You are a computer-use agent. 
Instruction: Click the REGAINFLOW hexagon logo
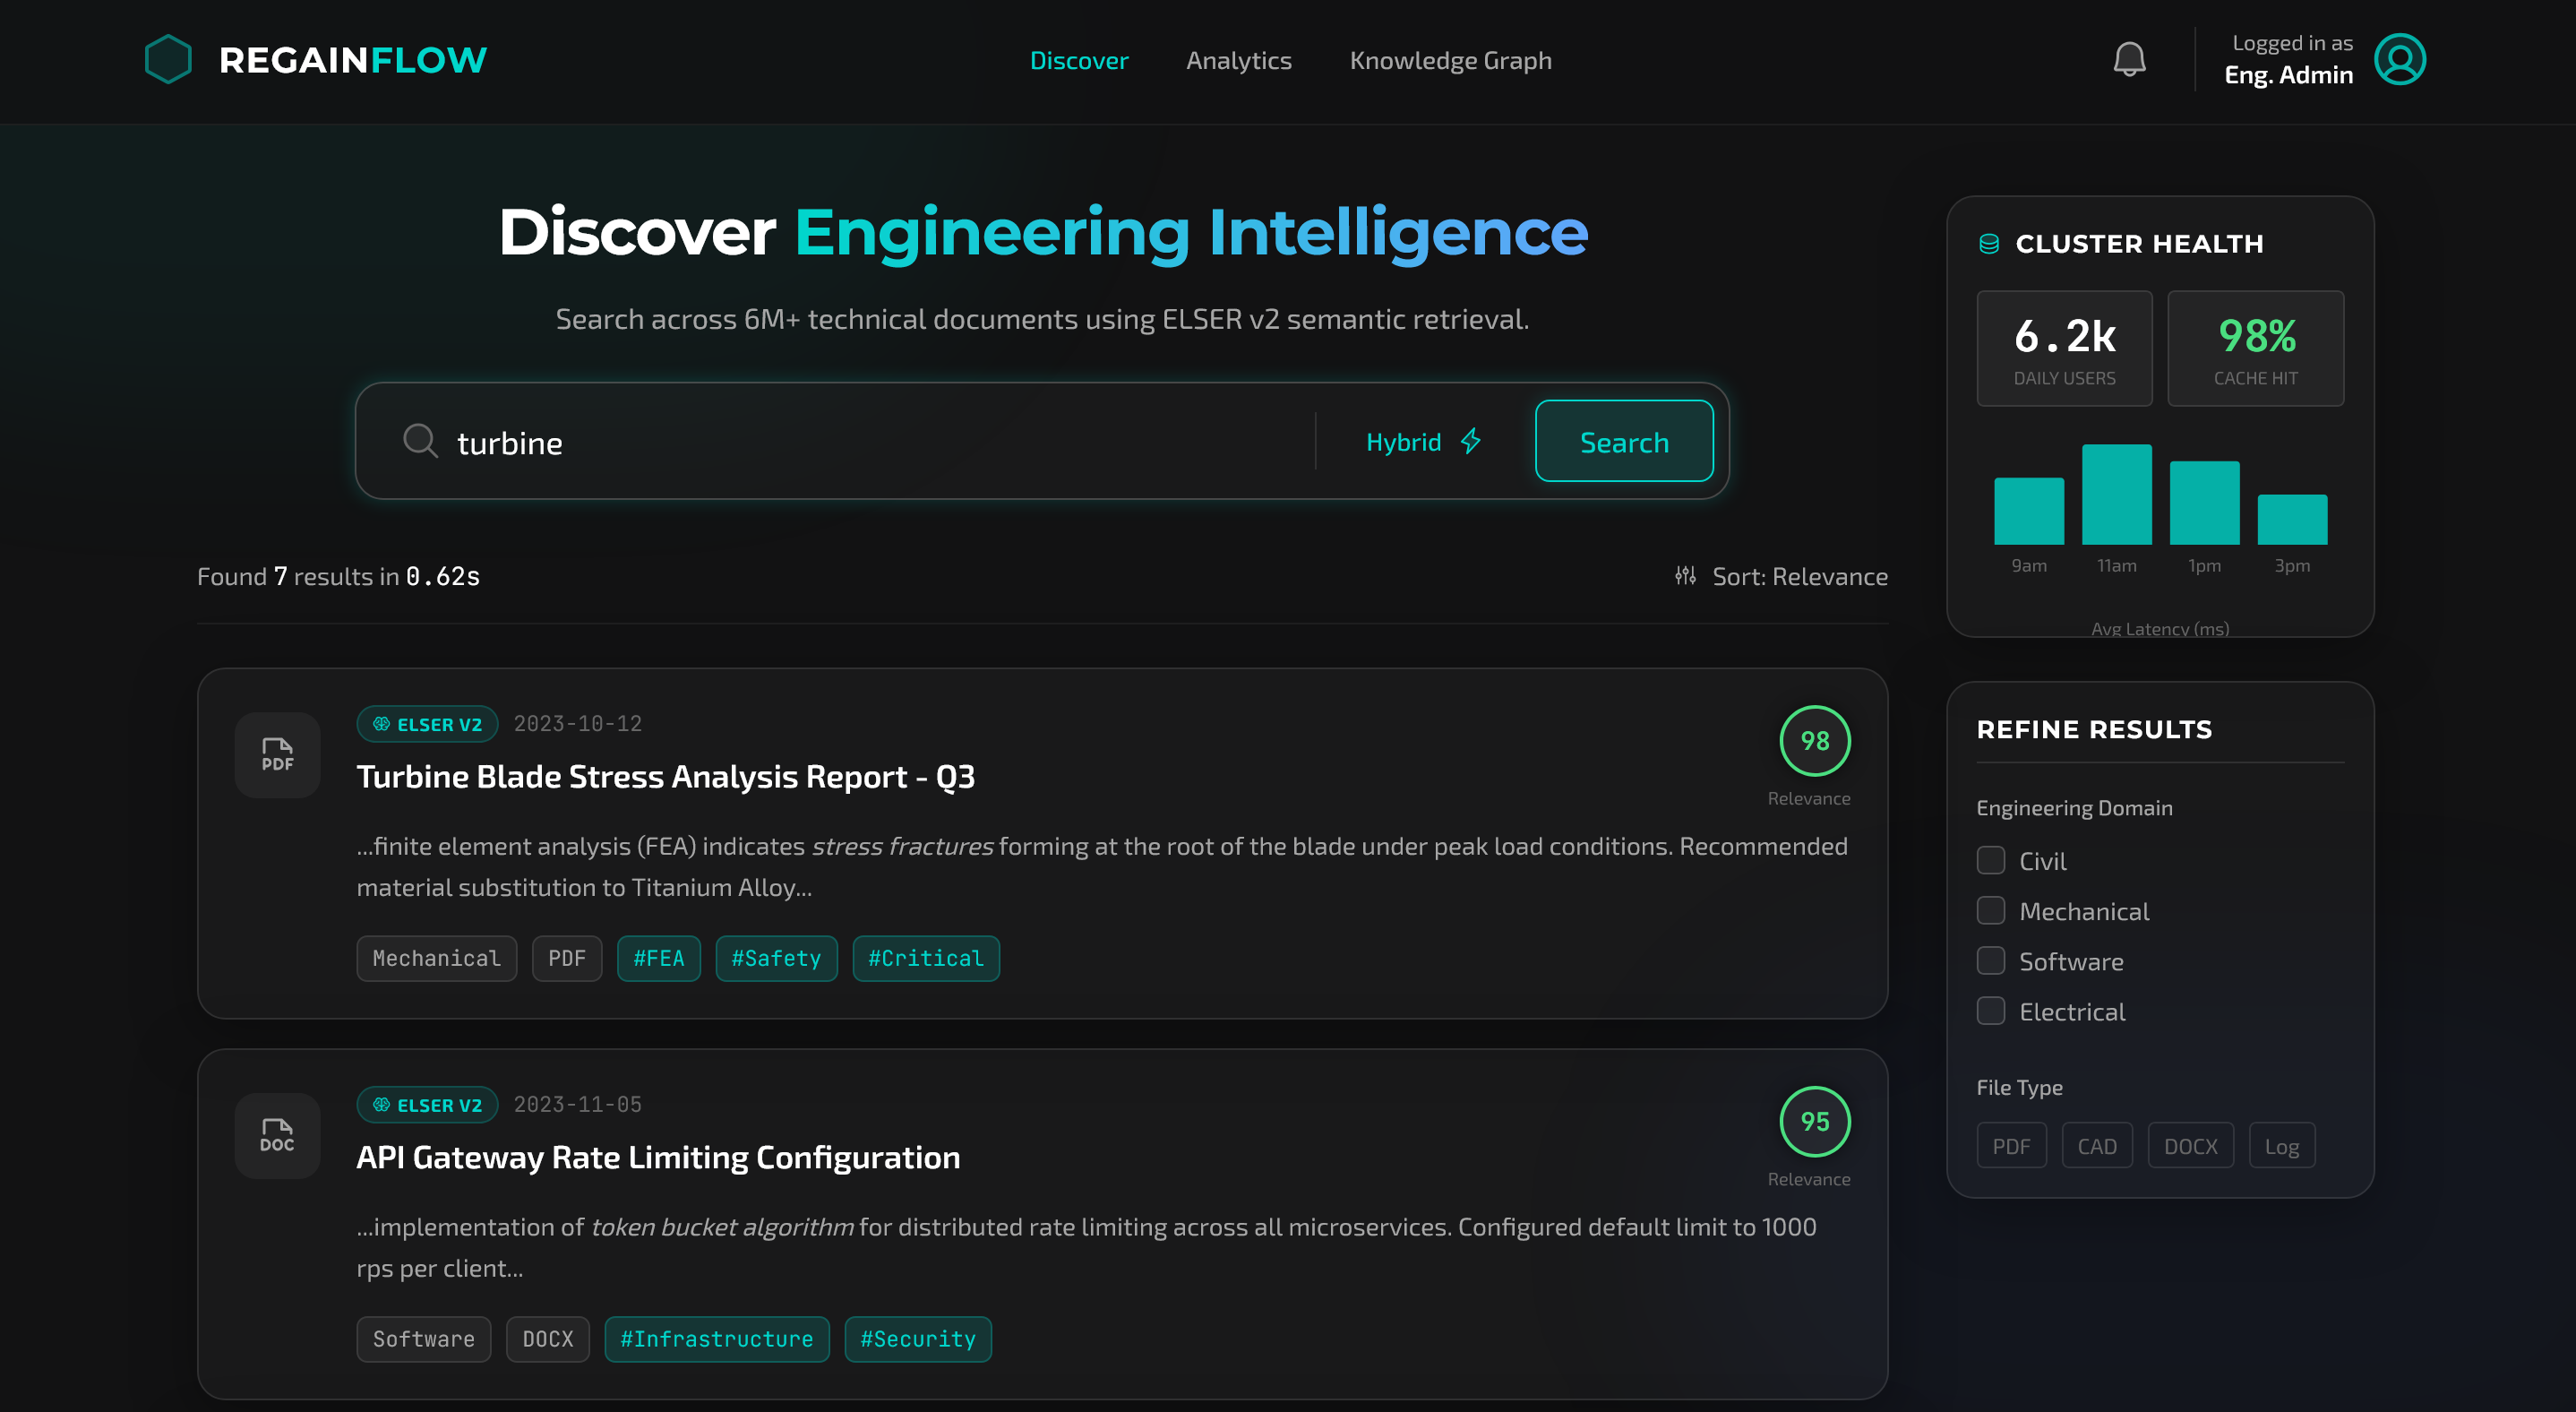coord(168,59)
